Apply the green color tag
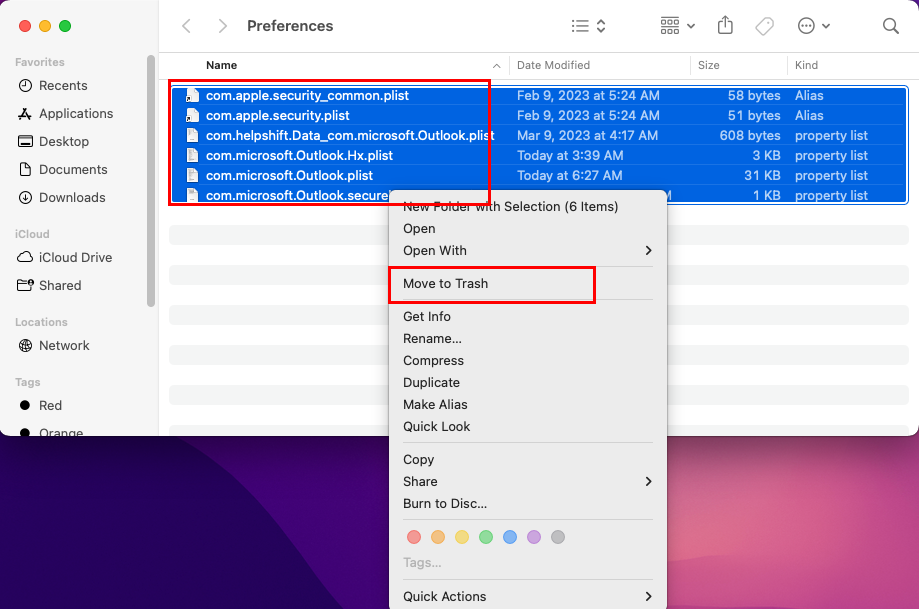The height and width of the screenshot is (609, 919). [486, 537]
